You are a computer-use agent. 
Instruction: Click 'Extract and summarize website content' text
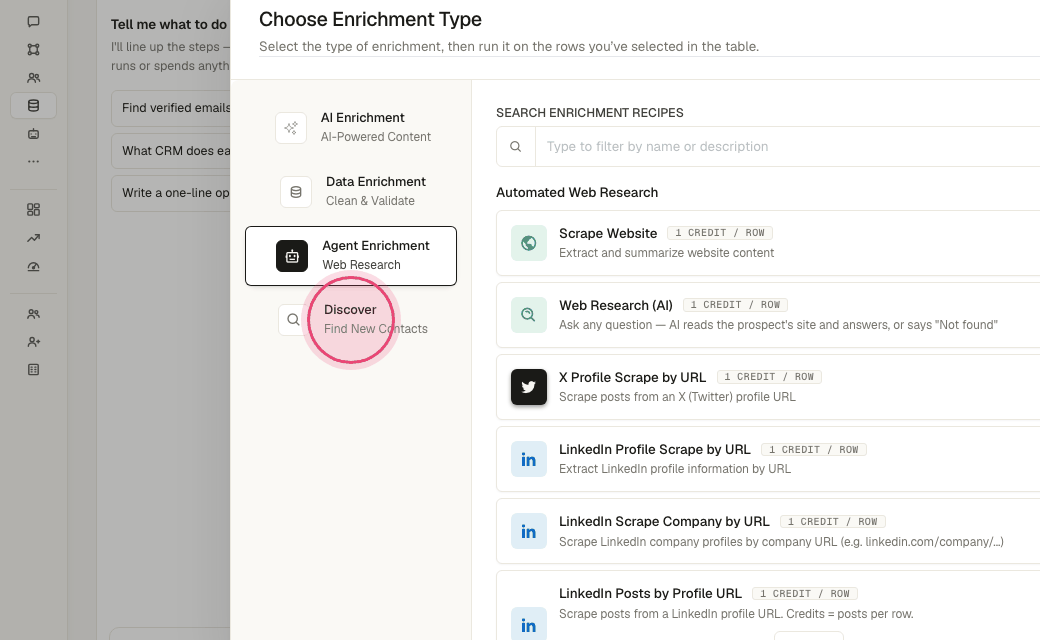666,253
